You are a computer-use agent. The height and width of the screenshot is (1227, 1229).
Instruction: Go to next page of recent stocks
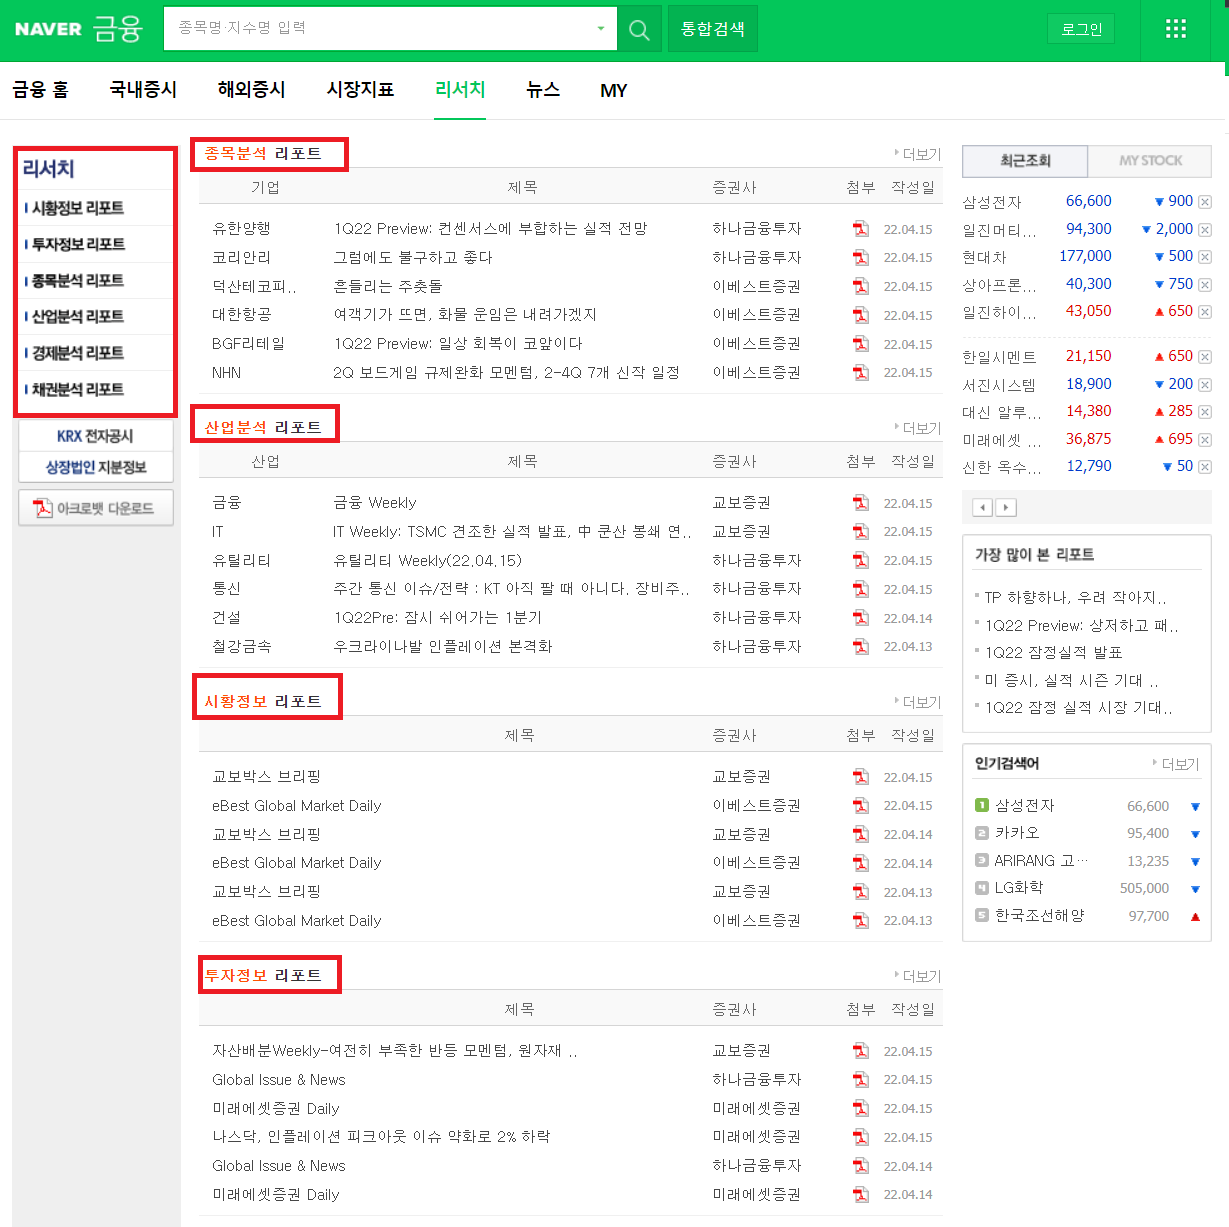[1006, 507]
